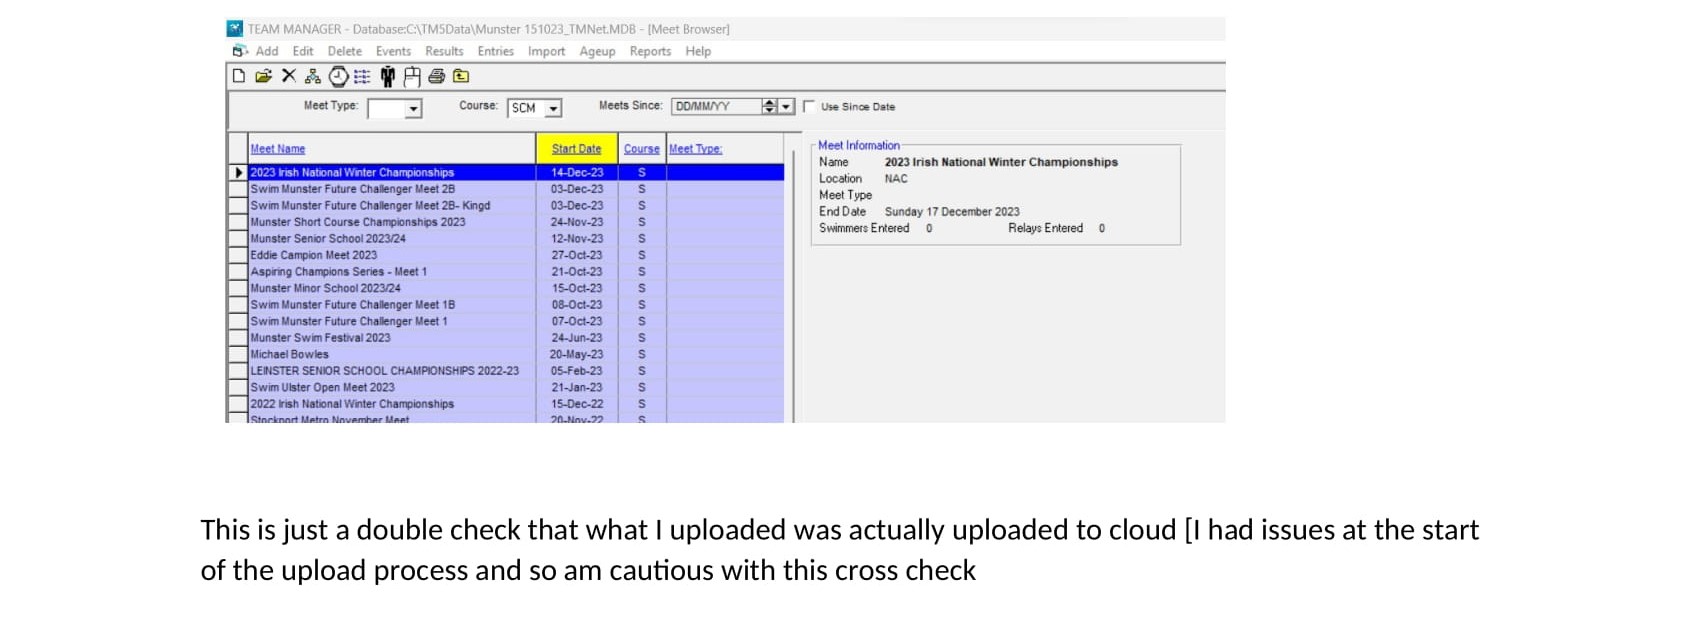
Task: Click the Meet Name column header
Action: click(278, 149)
